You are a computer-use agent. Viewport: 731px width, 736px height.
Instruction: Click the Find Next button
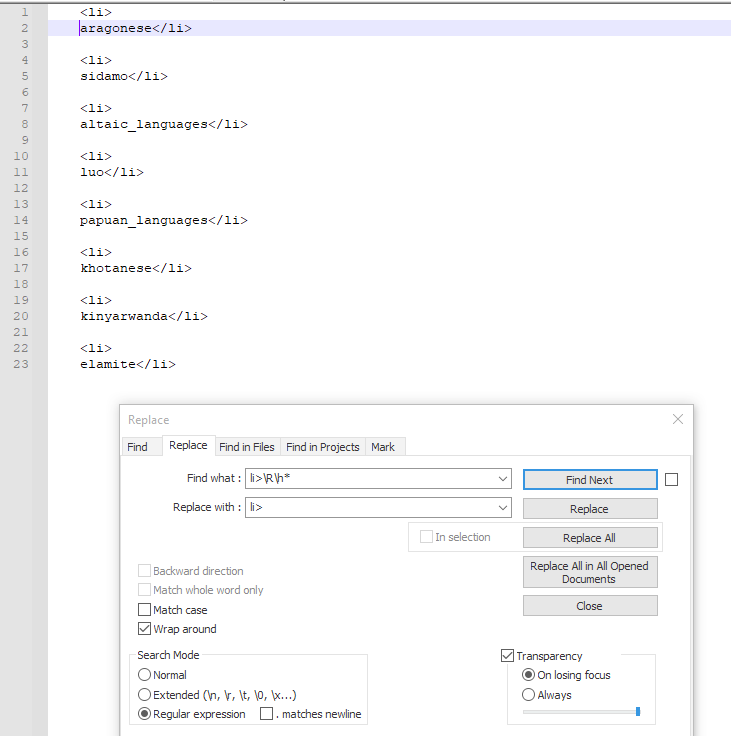coord(590,480)
